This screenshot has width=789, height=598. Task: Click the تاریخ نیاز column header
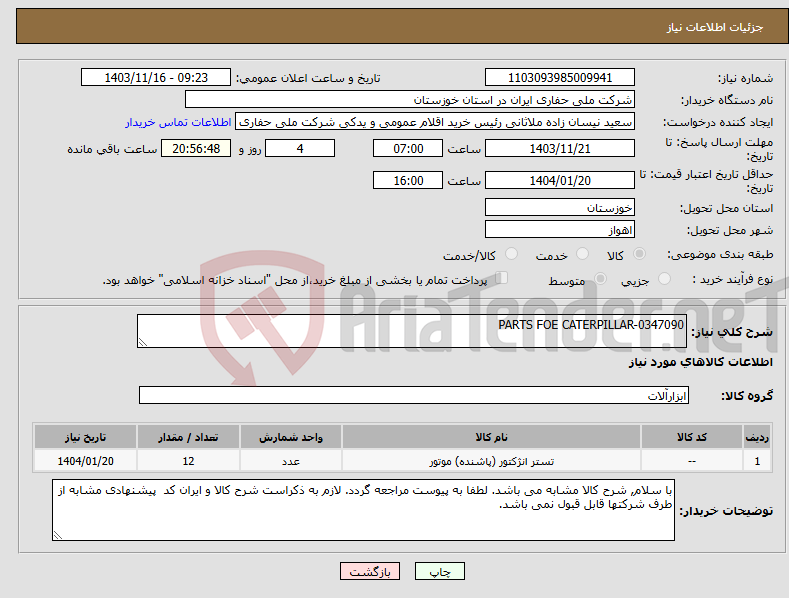click(x=86, y=437)
